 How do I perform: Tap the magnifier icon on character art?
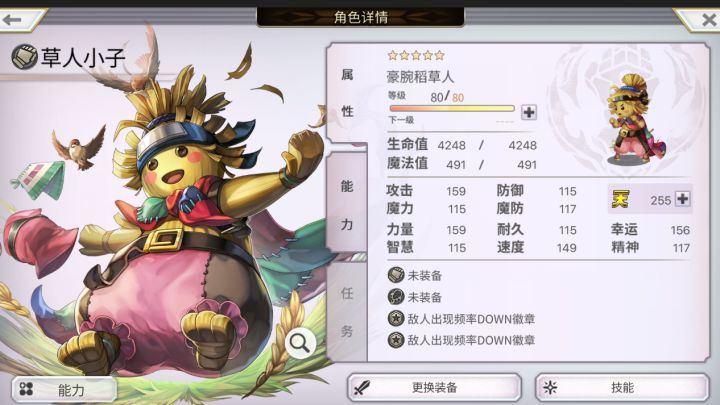(x=299, y=343)
